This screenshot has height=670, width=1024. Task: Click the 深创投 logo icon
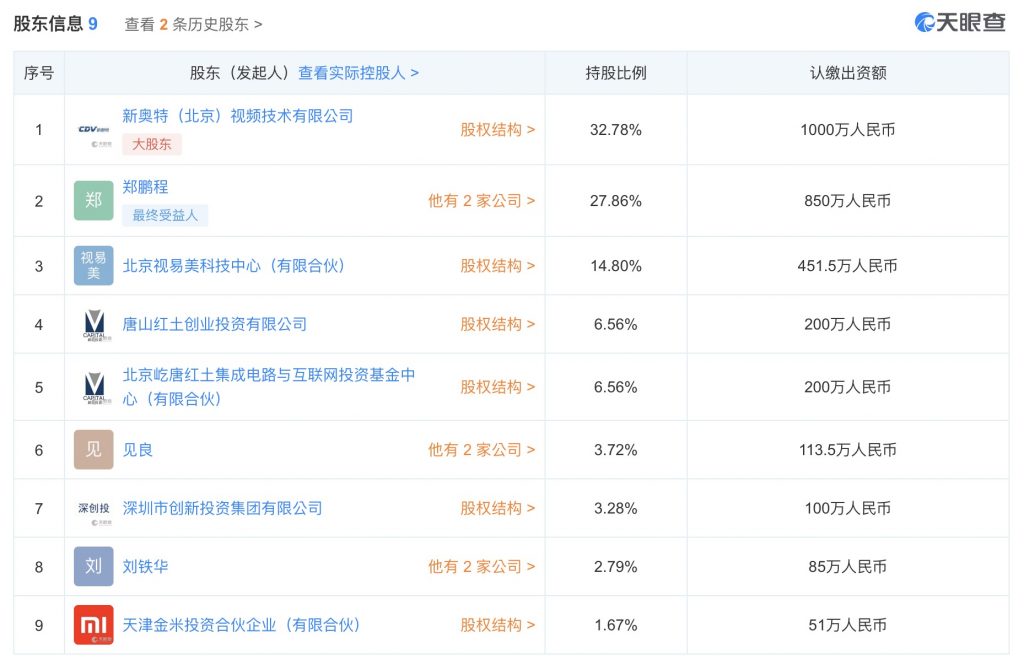click(94, 508)
